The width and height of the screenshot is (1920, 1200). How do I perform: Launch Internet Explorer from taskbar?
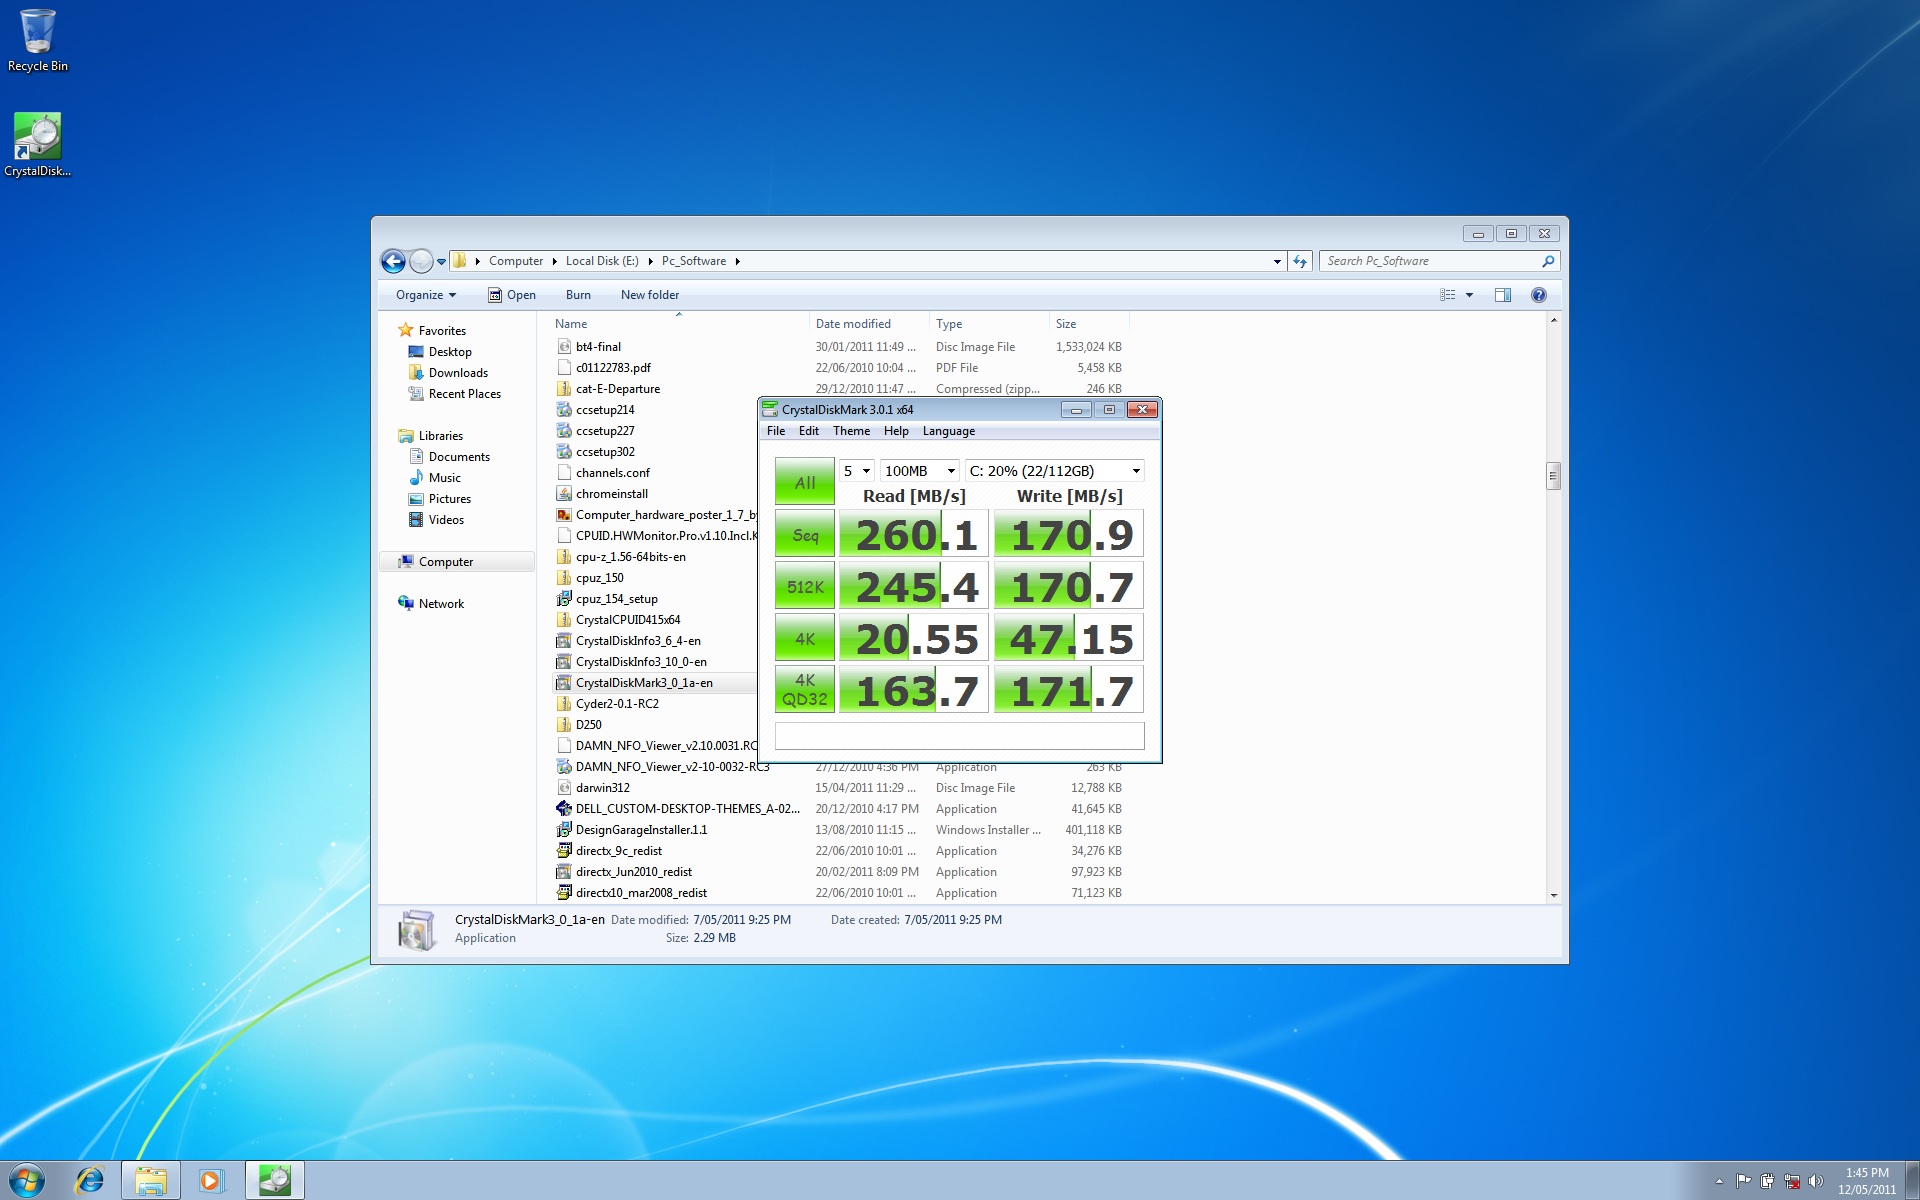click(x=90, y=1180)
